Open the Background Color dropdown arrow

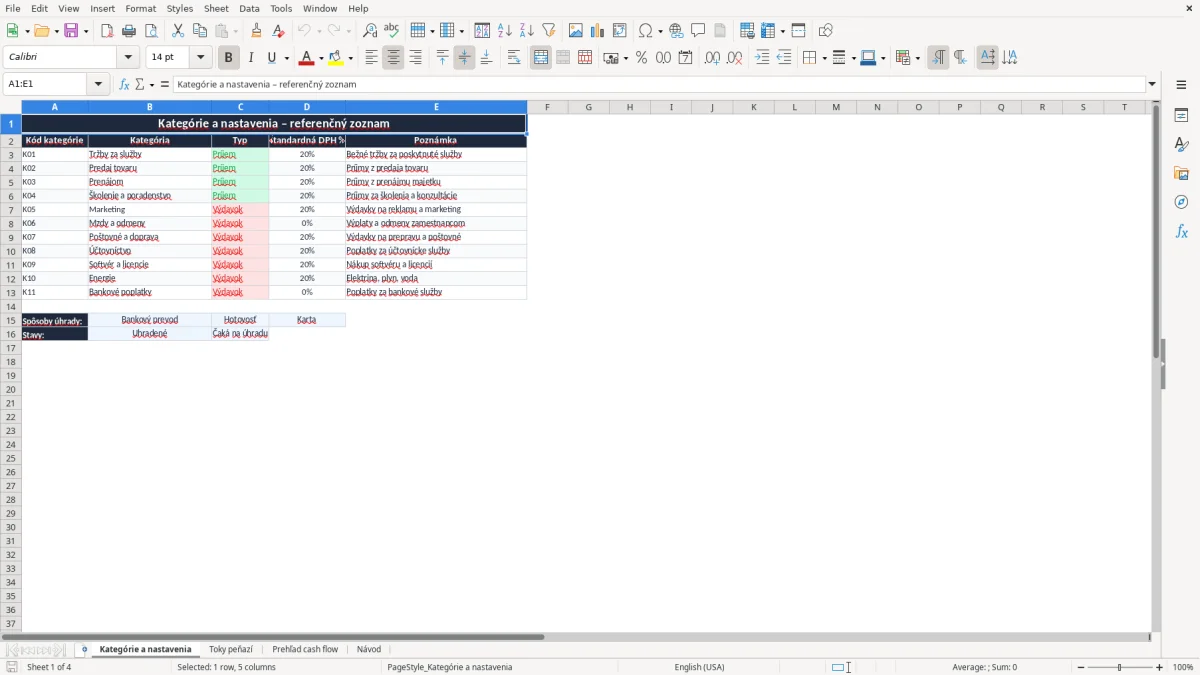click(x=350, y=58)
